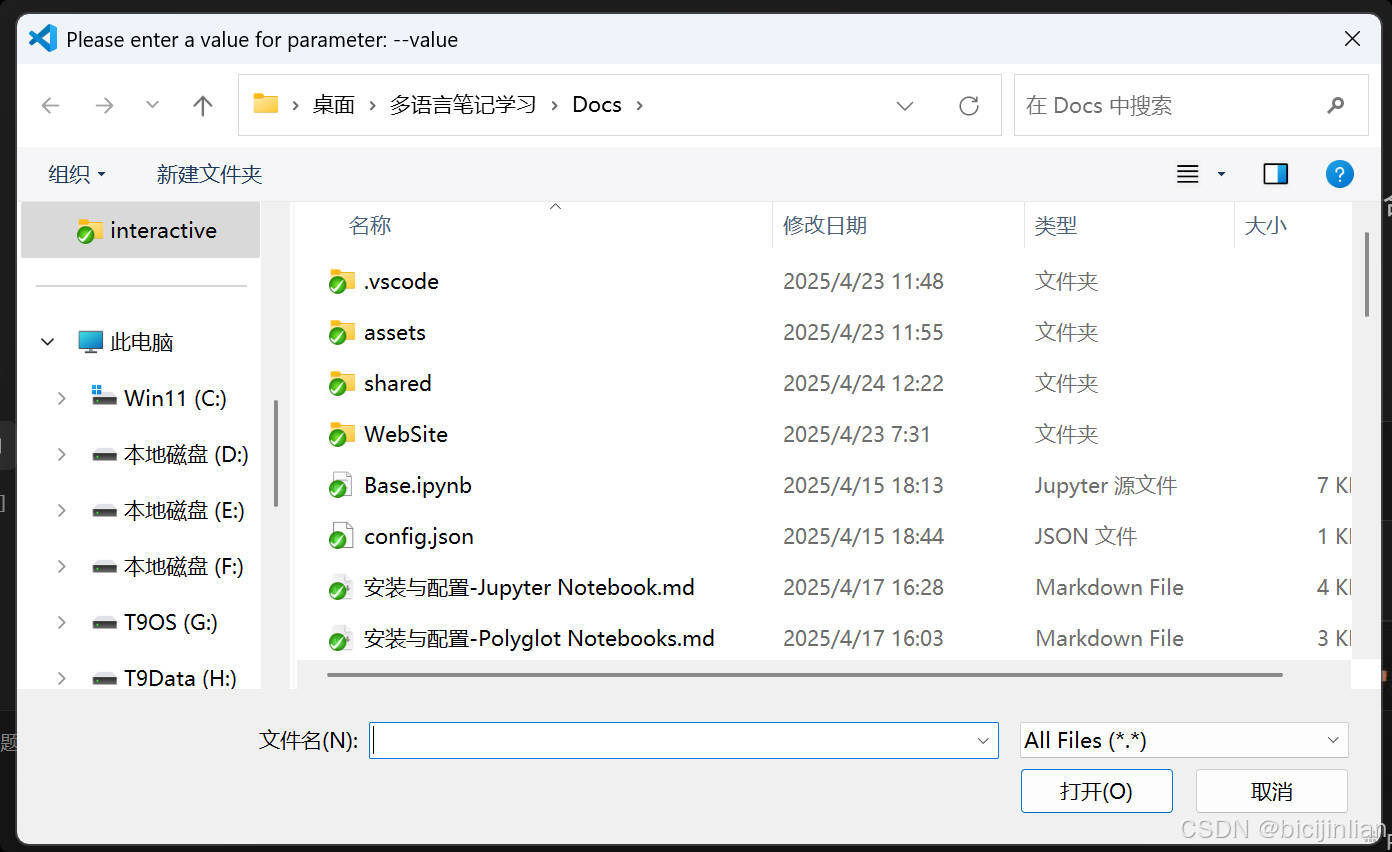Click 安装与配置-Polyglot Notebooks.md file icon
Viewport: 1392px width, 852px height.
pyautogui.click(x=341, y=638)
